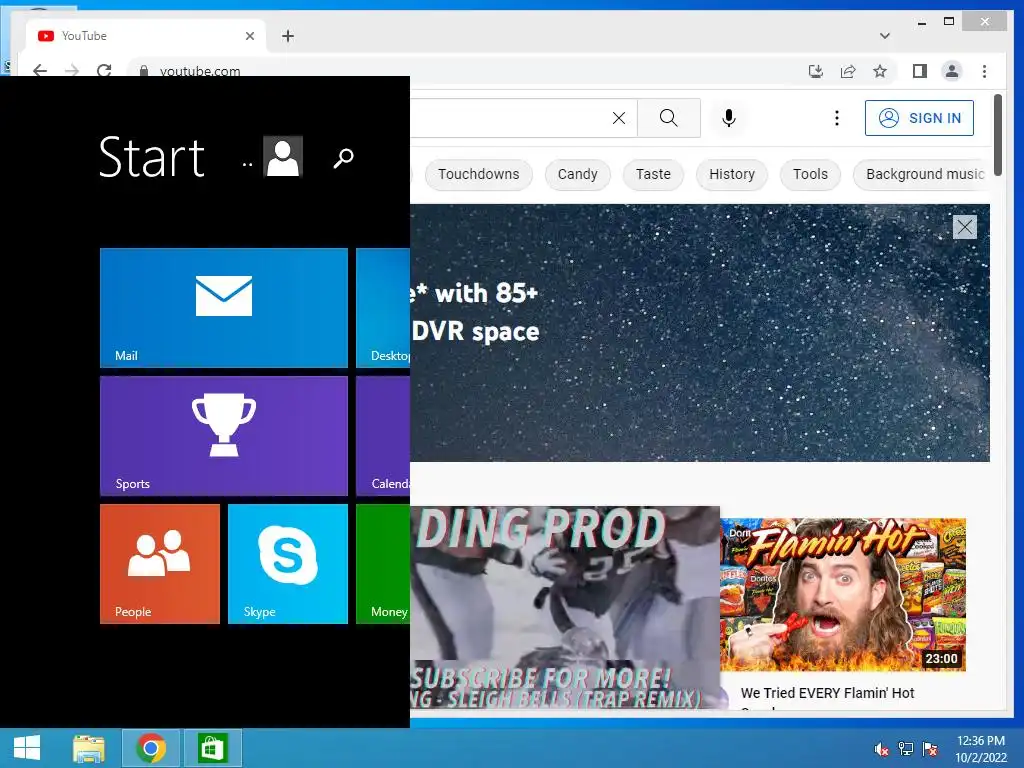
Task: Open the Flamin' Hot video thumbnail
Action: pyautogui.click(x=843, y=595)
